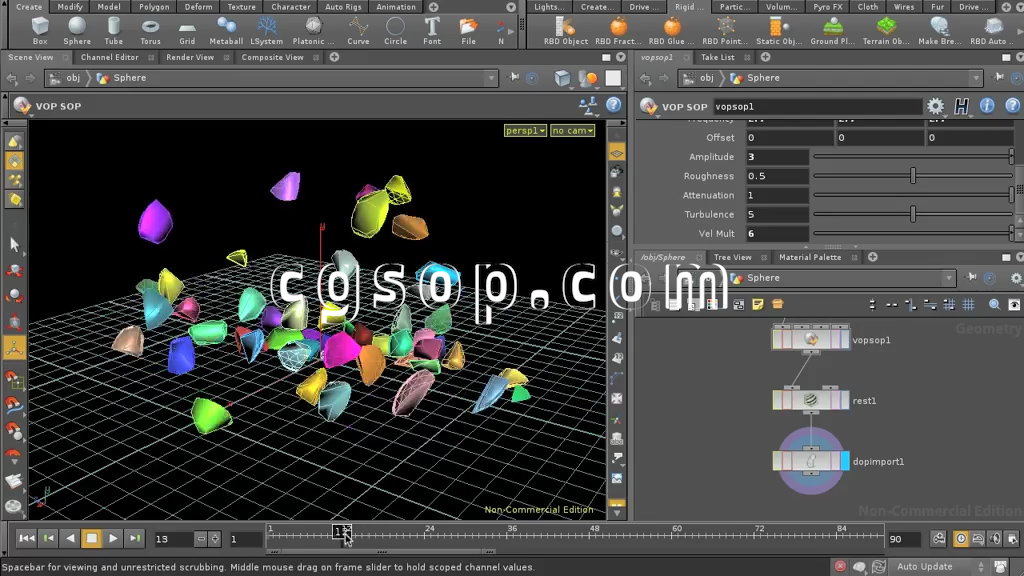The width and height of the screenshot is (1024, 576).
Task: Open the parameter gear menu for vopsop1
Action: [x=935, y=106]
